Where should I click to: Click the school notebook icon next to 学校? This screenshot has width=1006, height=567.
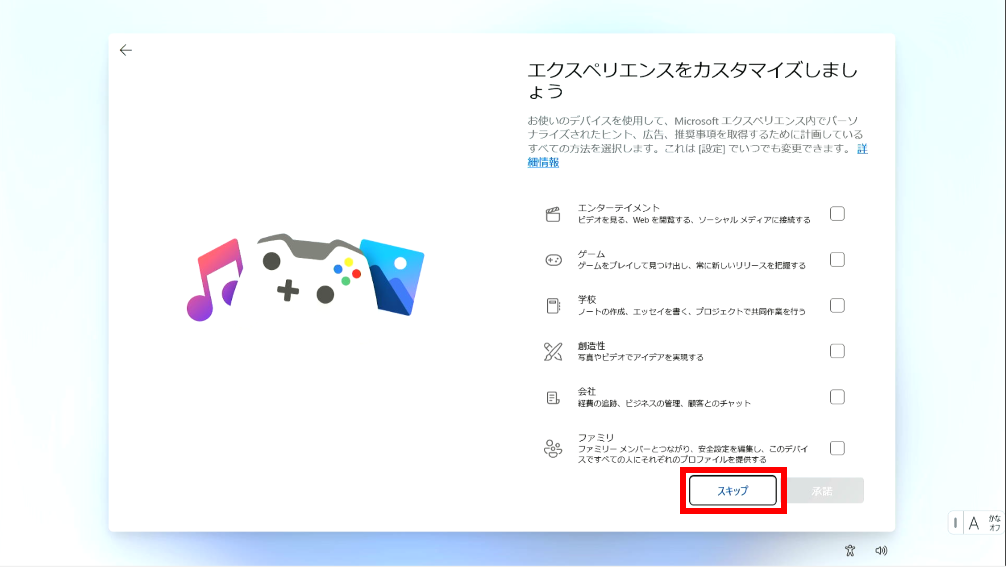click(x=553, y=306)
